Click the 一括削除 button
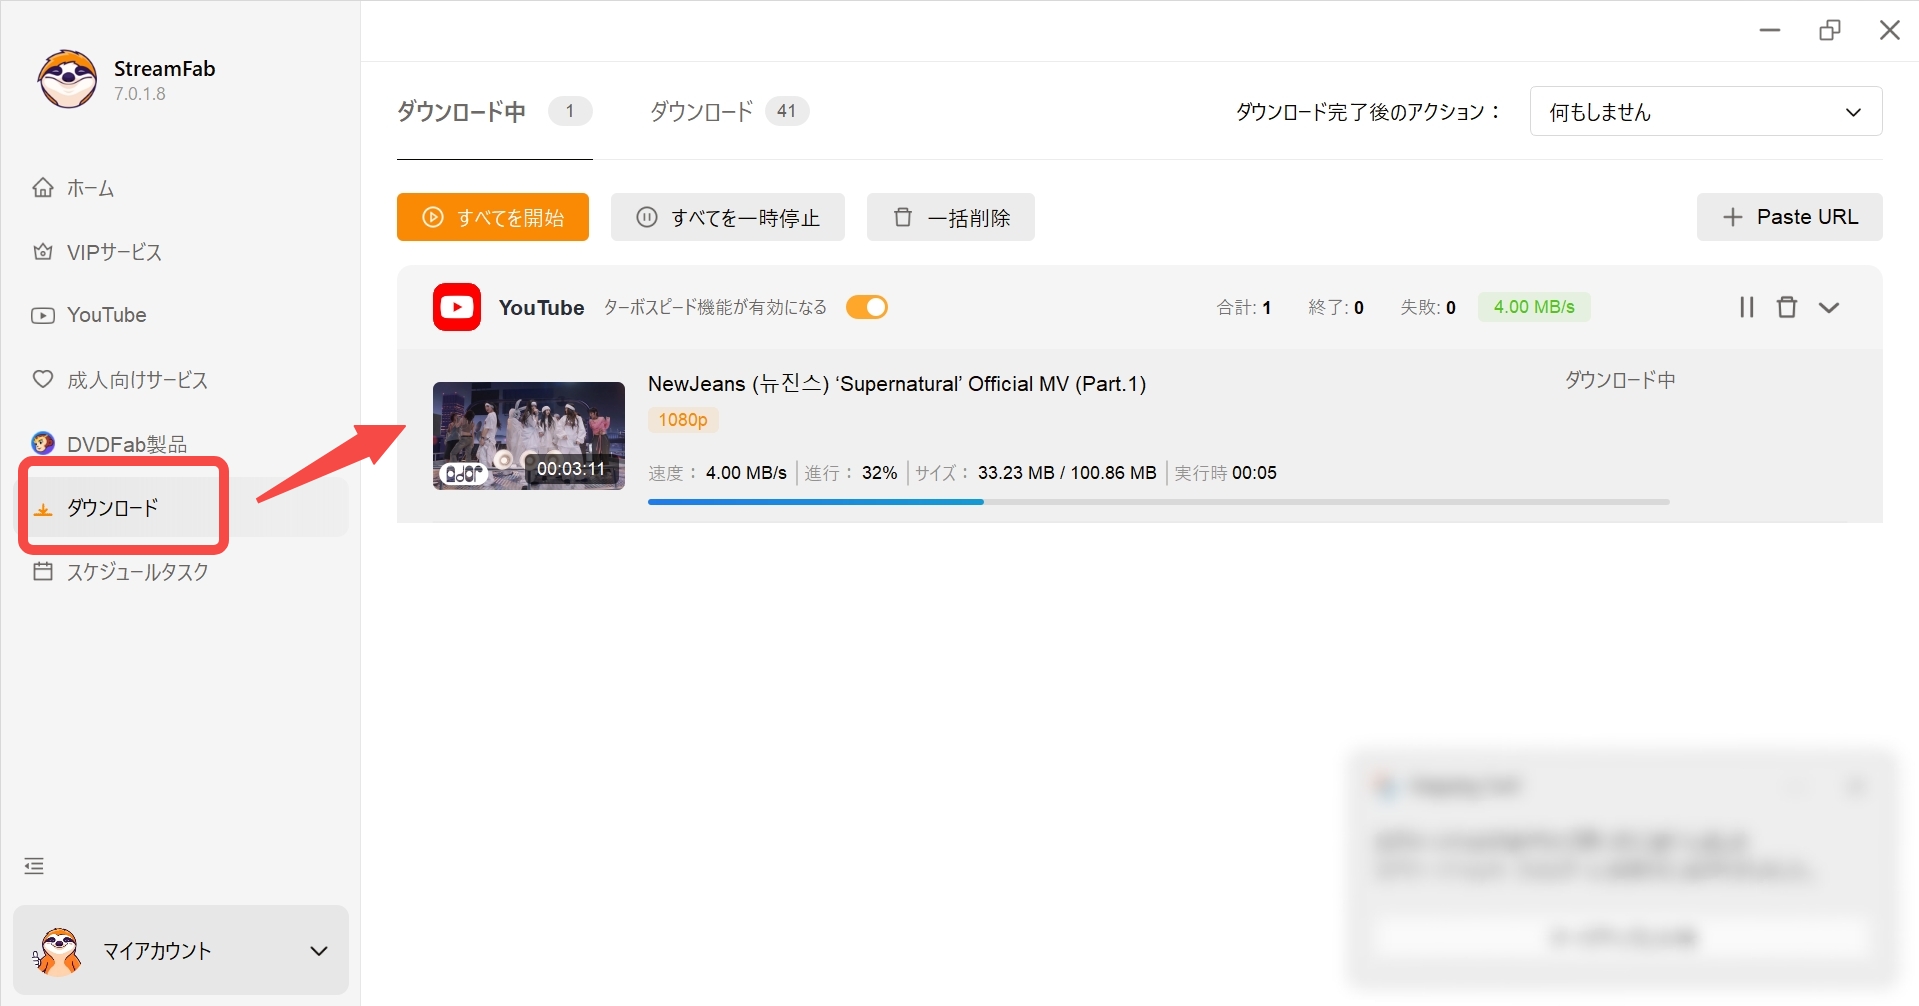The height and width of the screenshot is (1006, 1919). click(x=951, y=217)
